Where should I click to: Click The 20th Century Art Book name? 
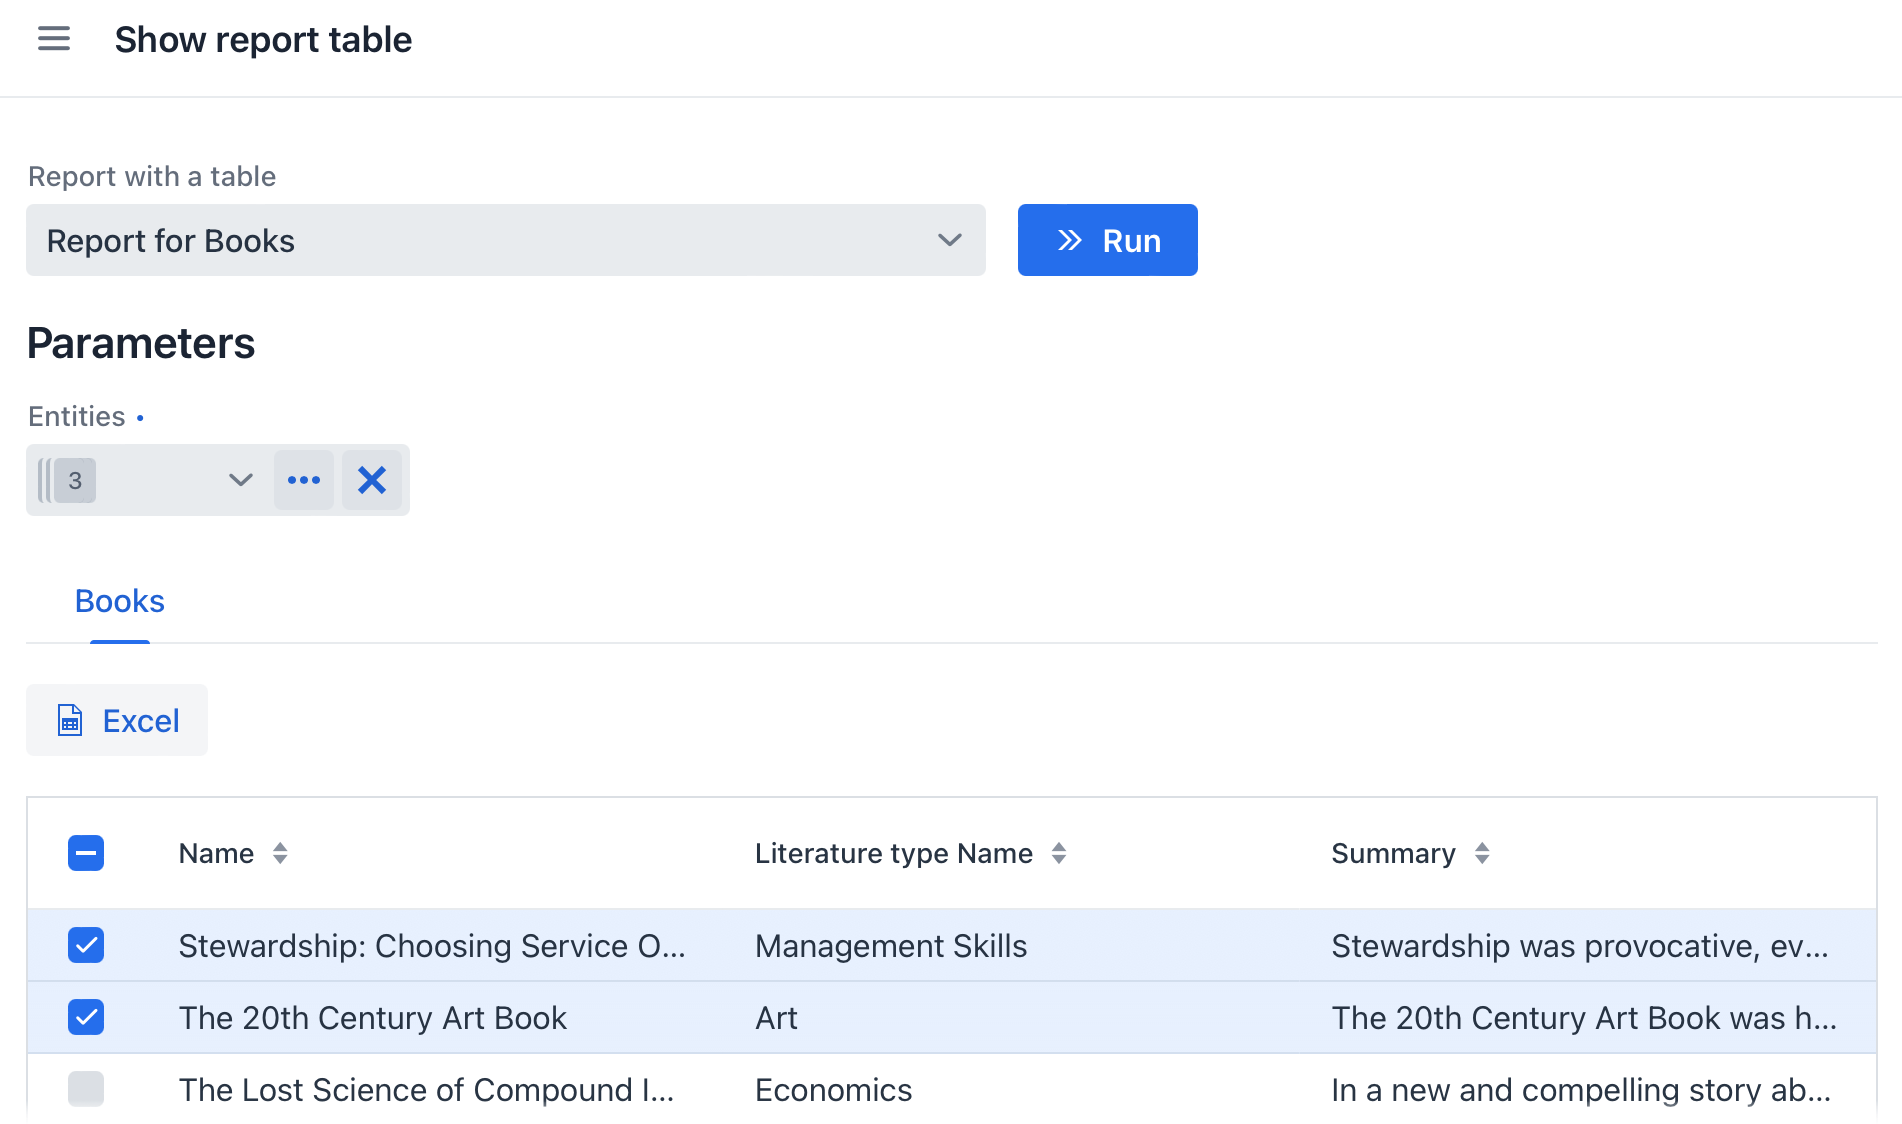pos(372,1017)
